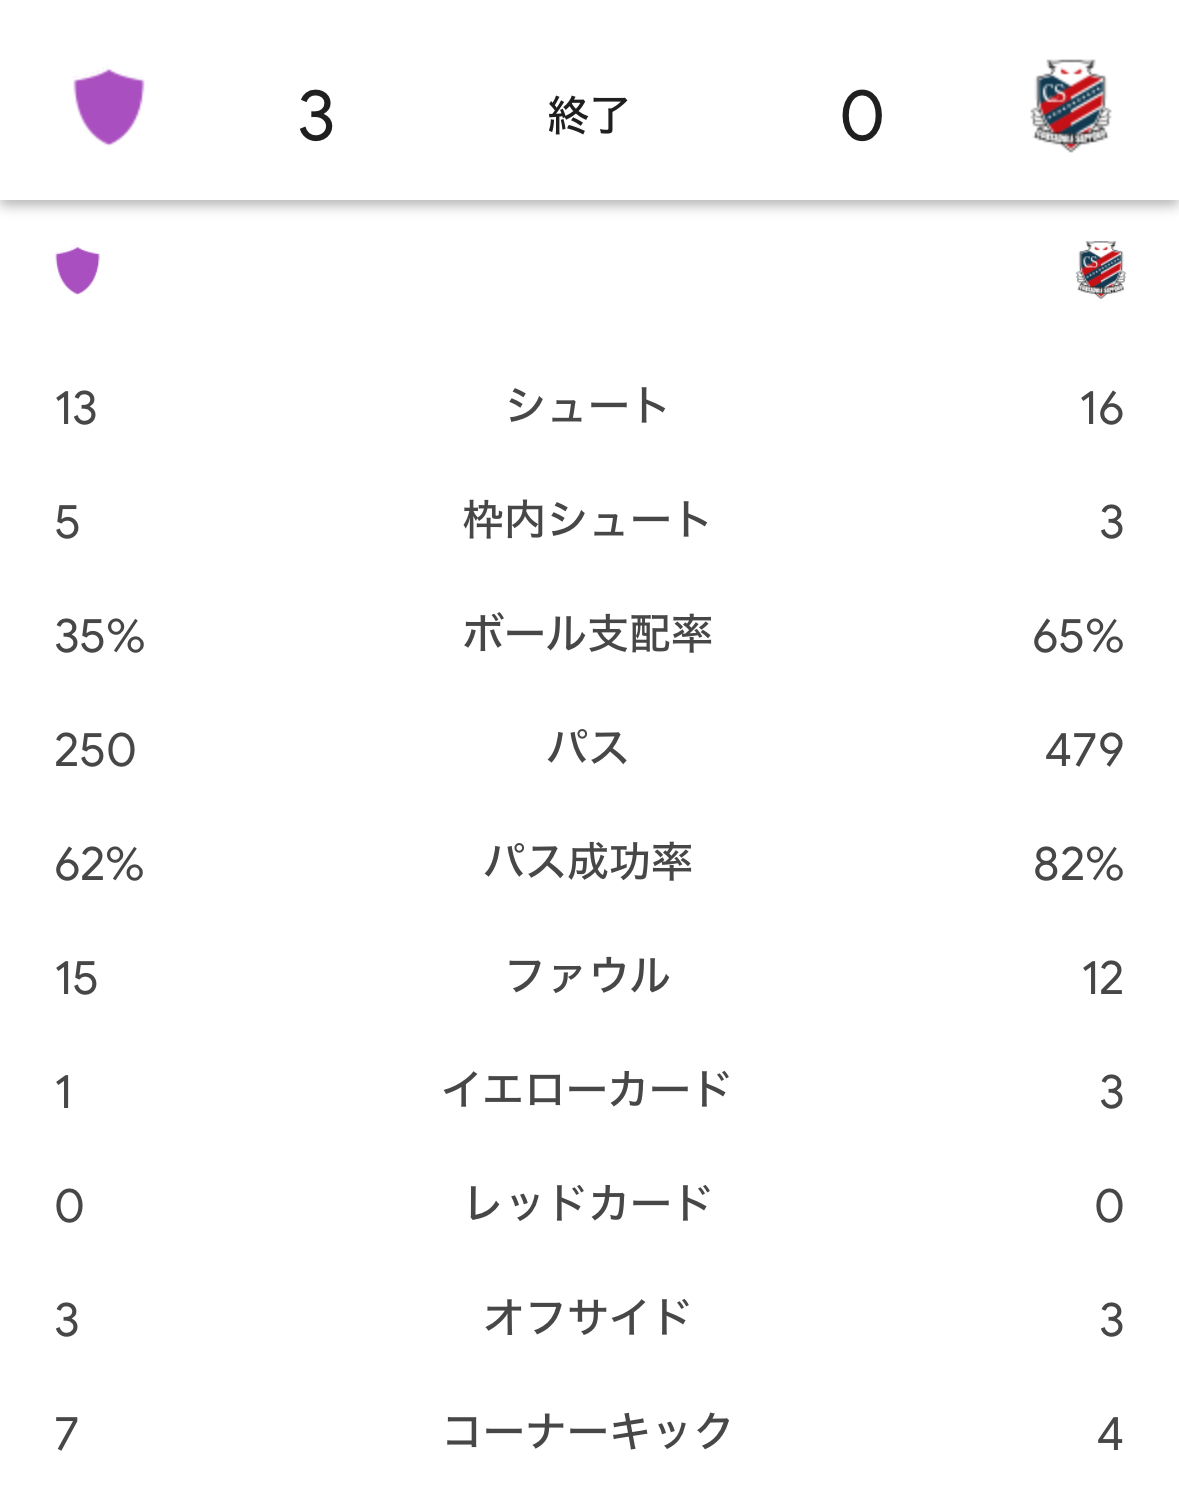Image resolution: width=1179 pixels, height=1492 pixels.
Task: Click the 250 passes value
Action: (x=95, y=751)
